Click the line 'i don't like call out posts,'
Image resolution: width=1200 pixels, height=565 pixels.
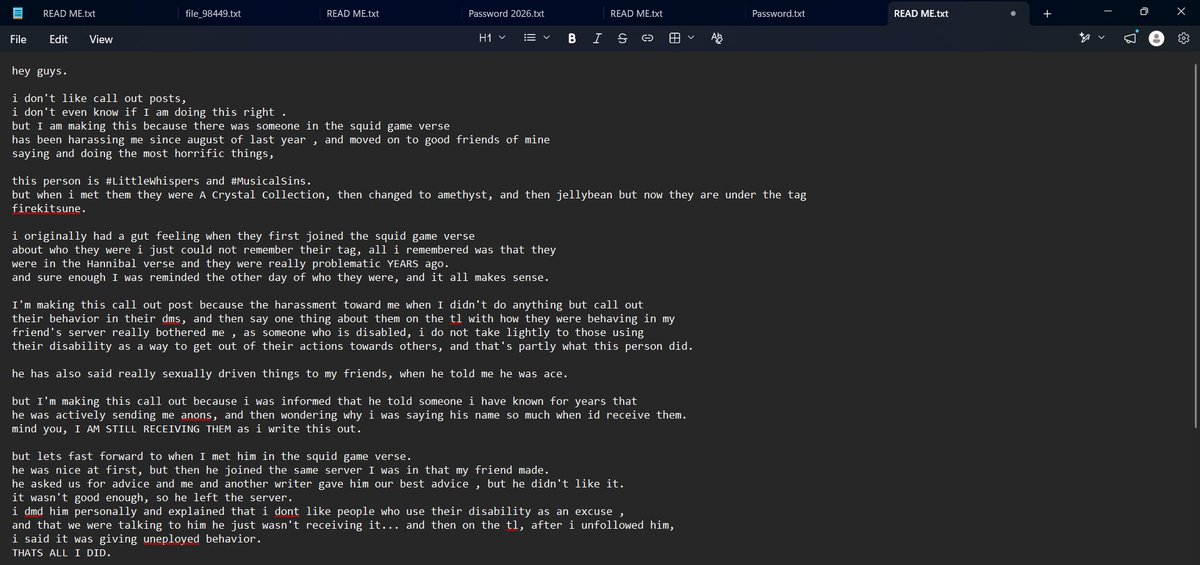point(100,98)
